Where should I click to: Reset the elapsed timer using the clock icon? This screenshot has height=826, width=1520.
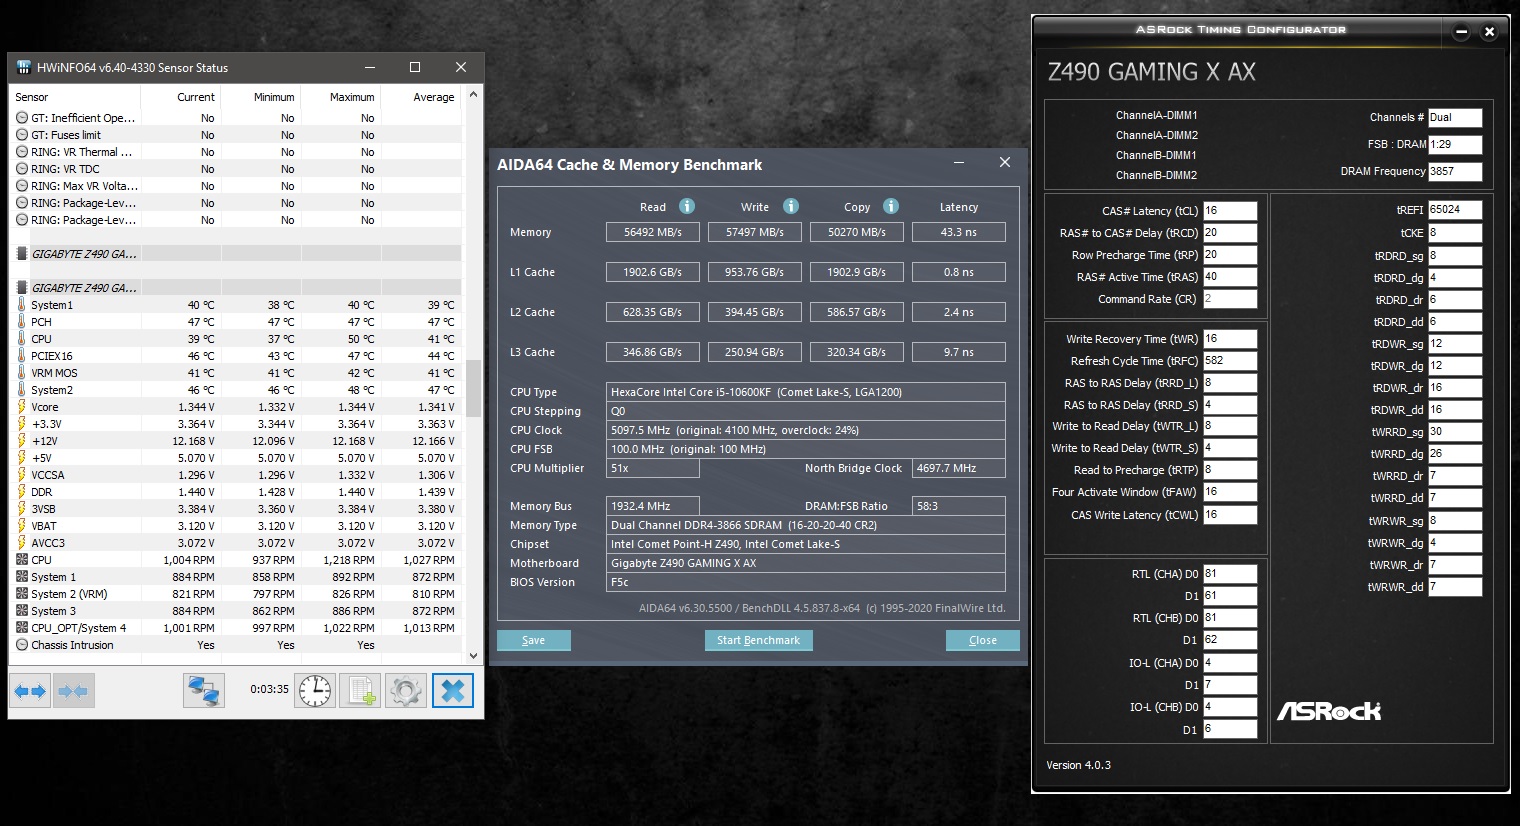315,691
